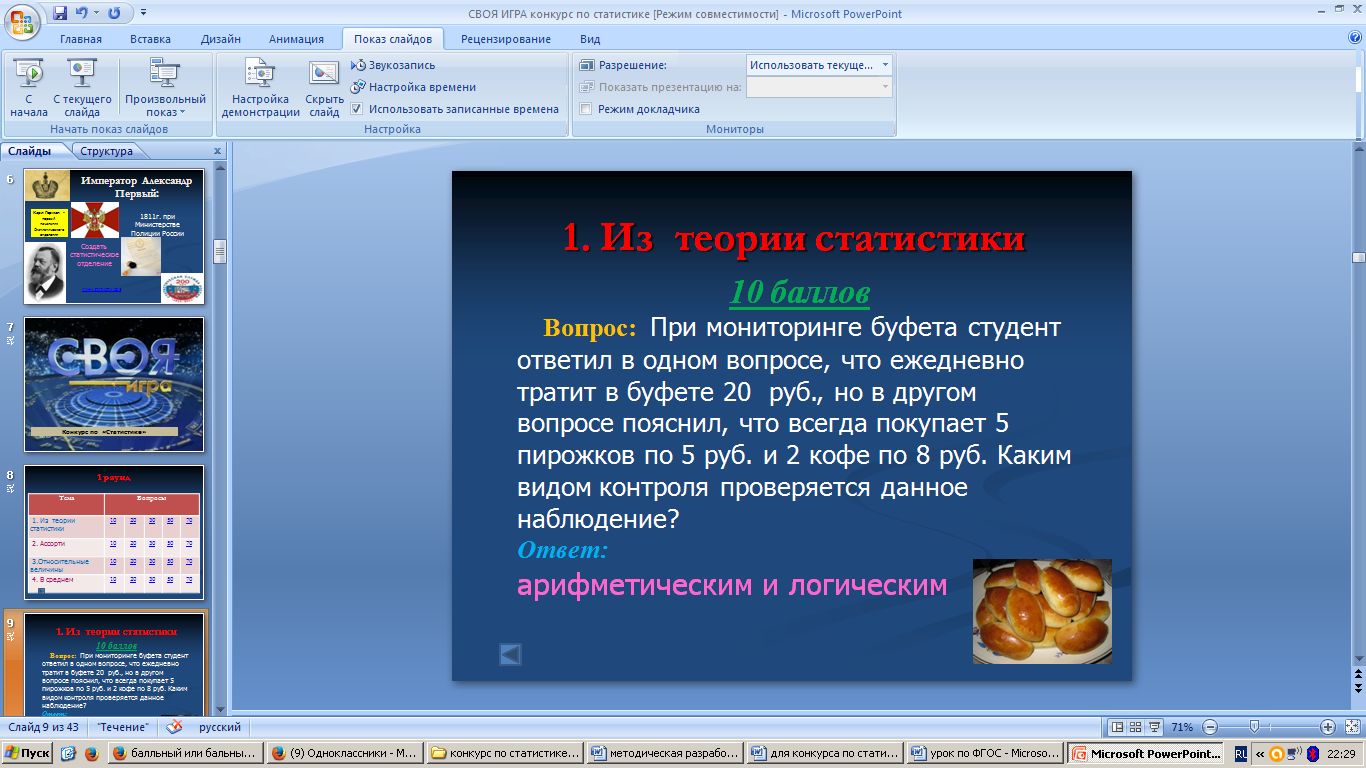Viewport: 1366px width, 768px height.
Task: Open the undo history dropdown arrow
Action: [x=97, y=13]
